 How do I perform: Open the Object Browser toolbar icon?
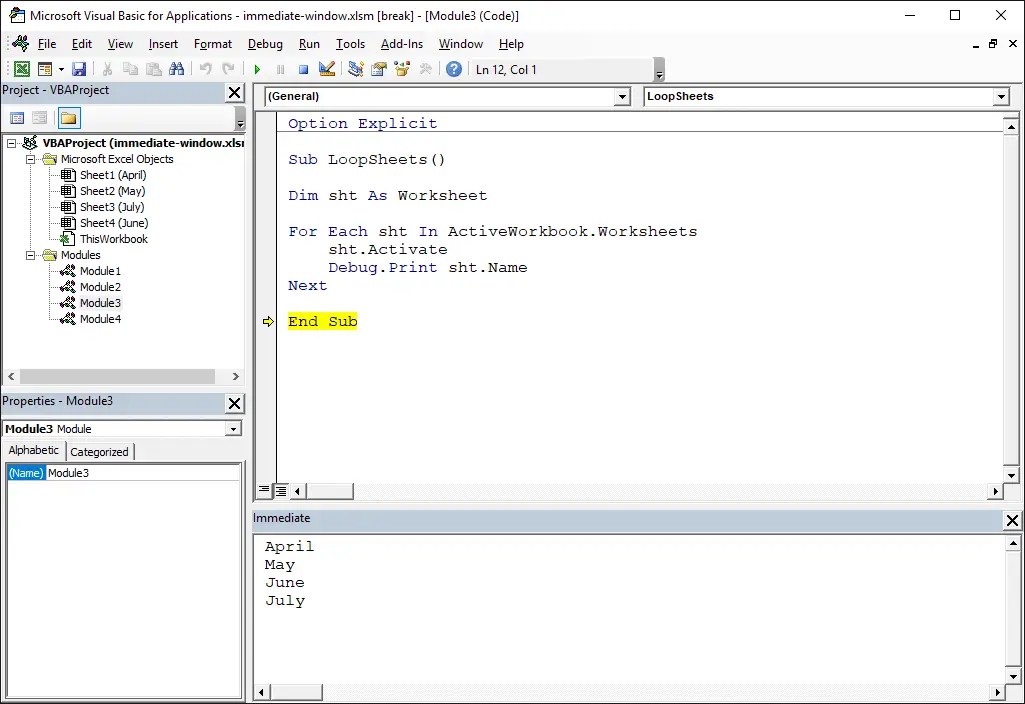coord(401,68)
